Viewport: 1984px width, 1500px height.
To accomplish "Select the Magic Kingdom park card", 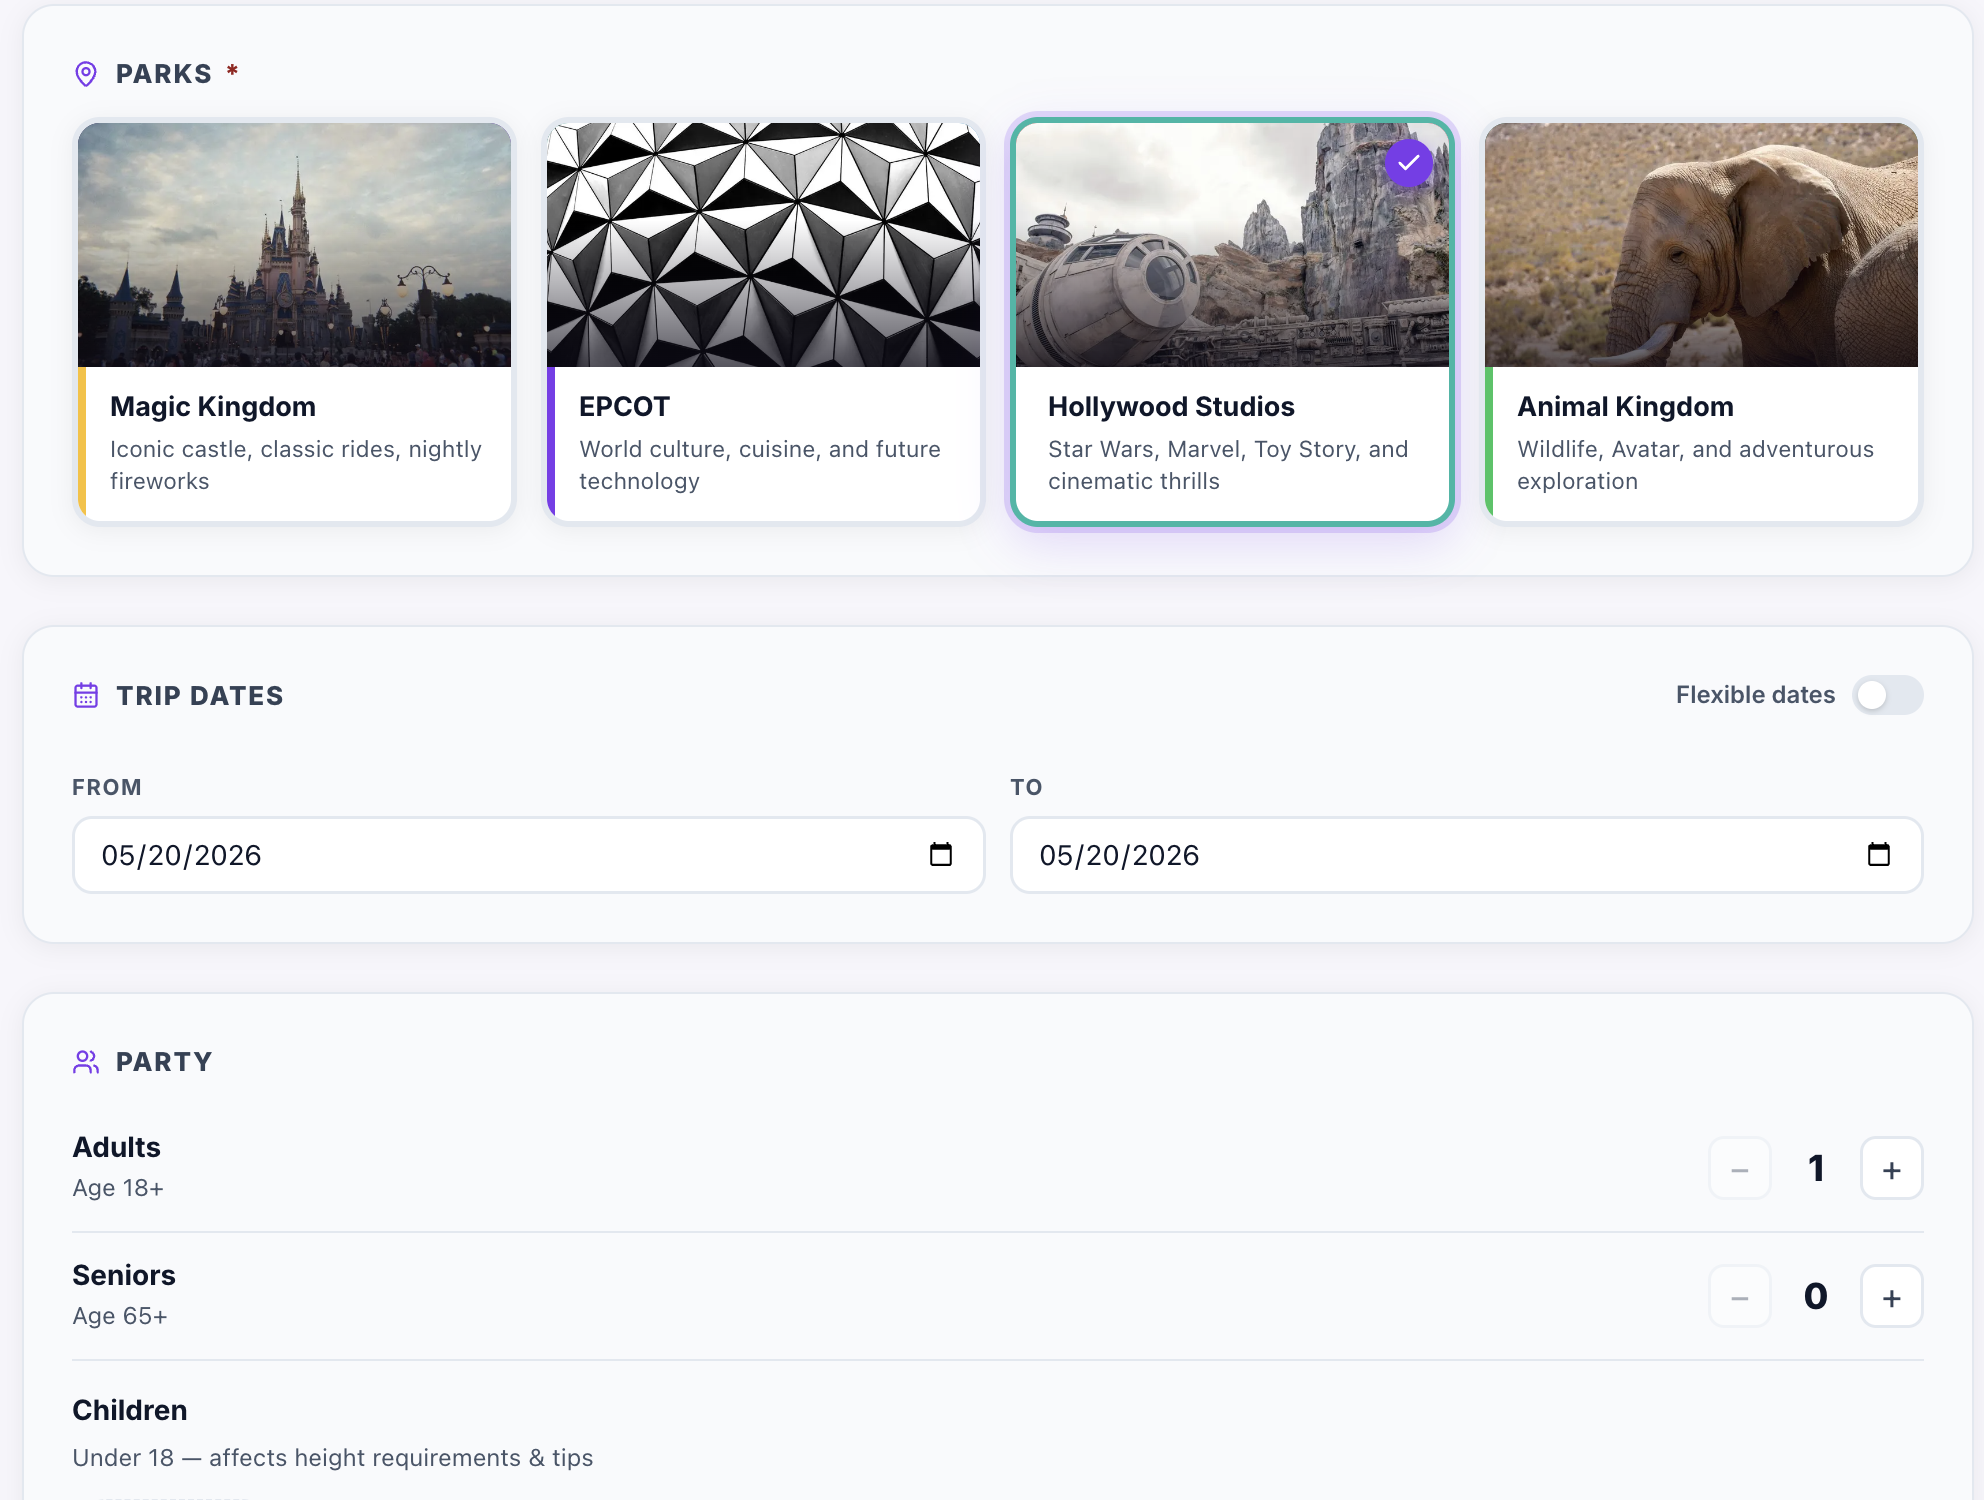I will 294,322.
